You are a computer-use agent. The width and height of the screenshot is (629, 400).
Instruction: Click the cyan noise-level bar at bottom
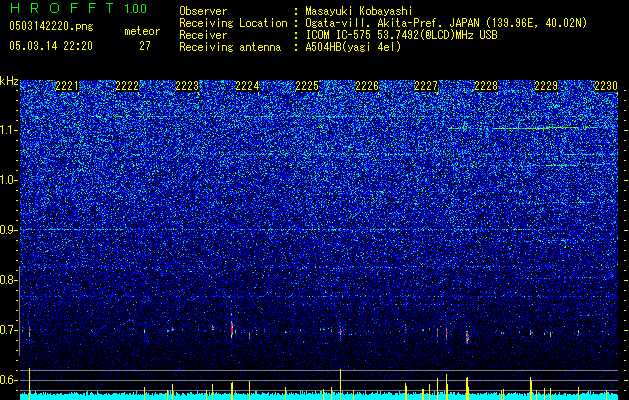319,396
